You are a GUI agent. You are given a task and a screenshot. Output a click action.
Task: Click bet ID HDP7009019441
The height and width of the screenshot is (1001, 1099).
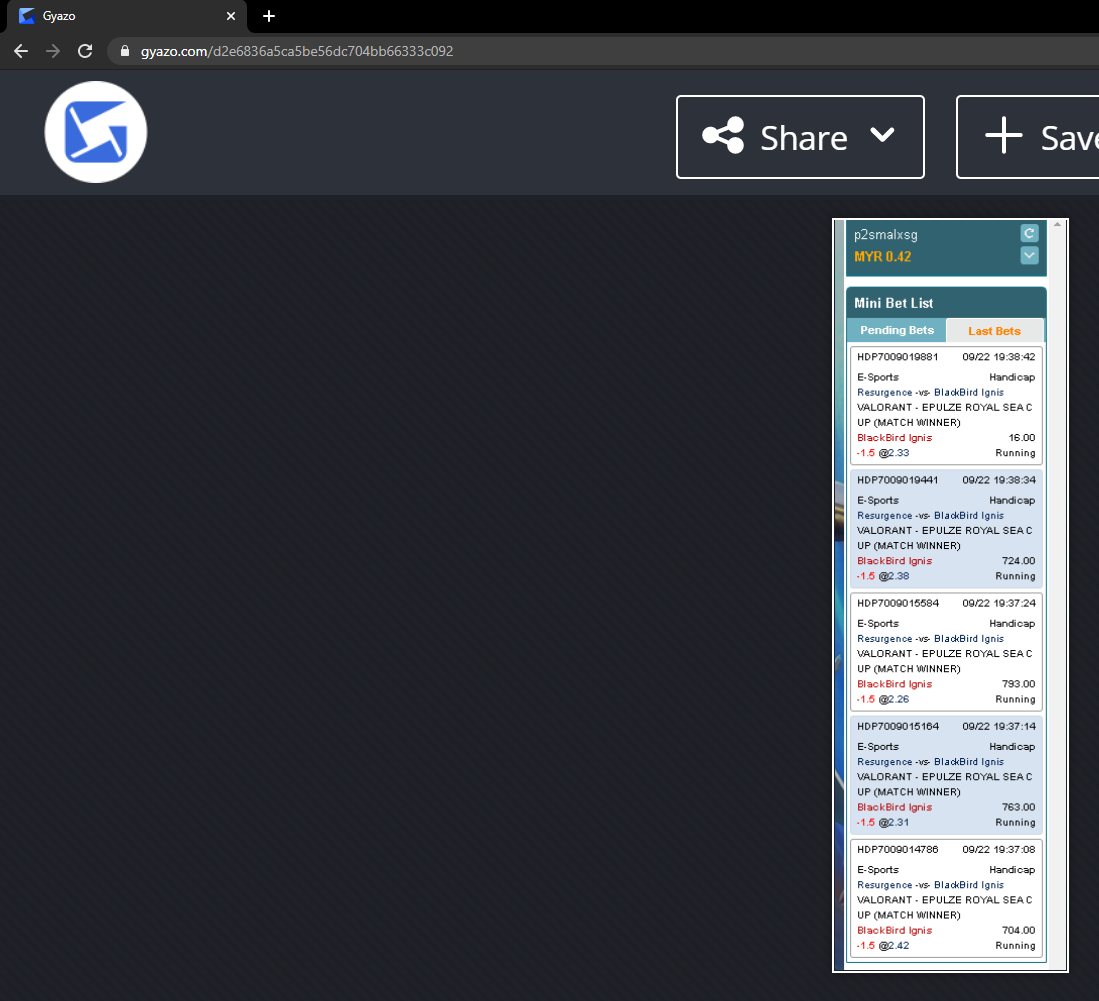click(x=897, y=480)
